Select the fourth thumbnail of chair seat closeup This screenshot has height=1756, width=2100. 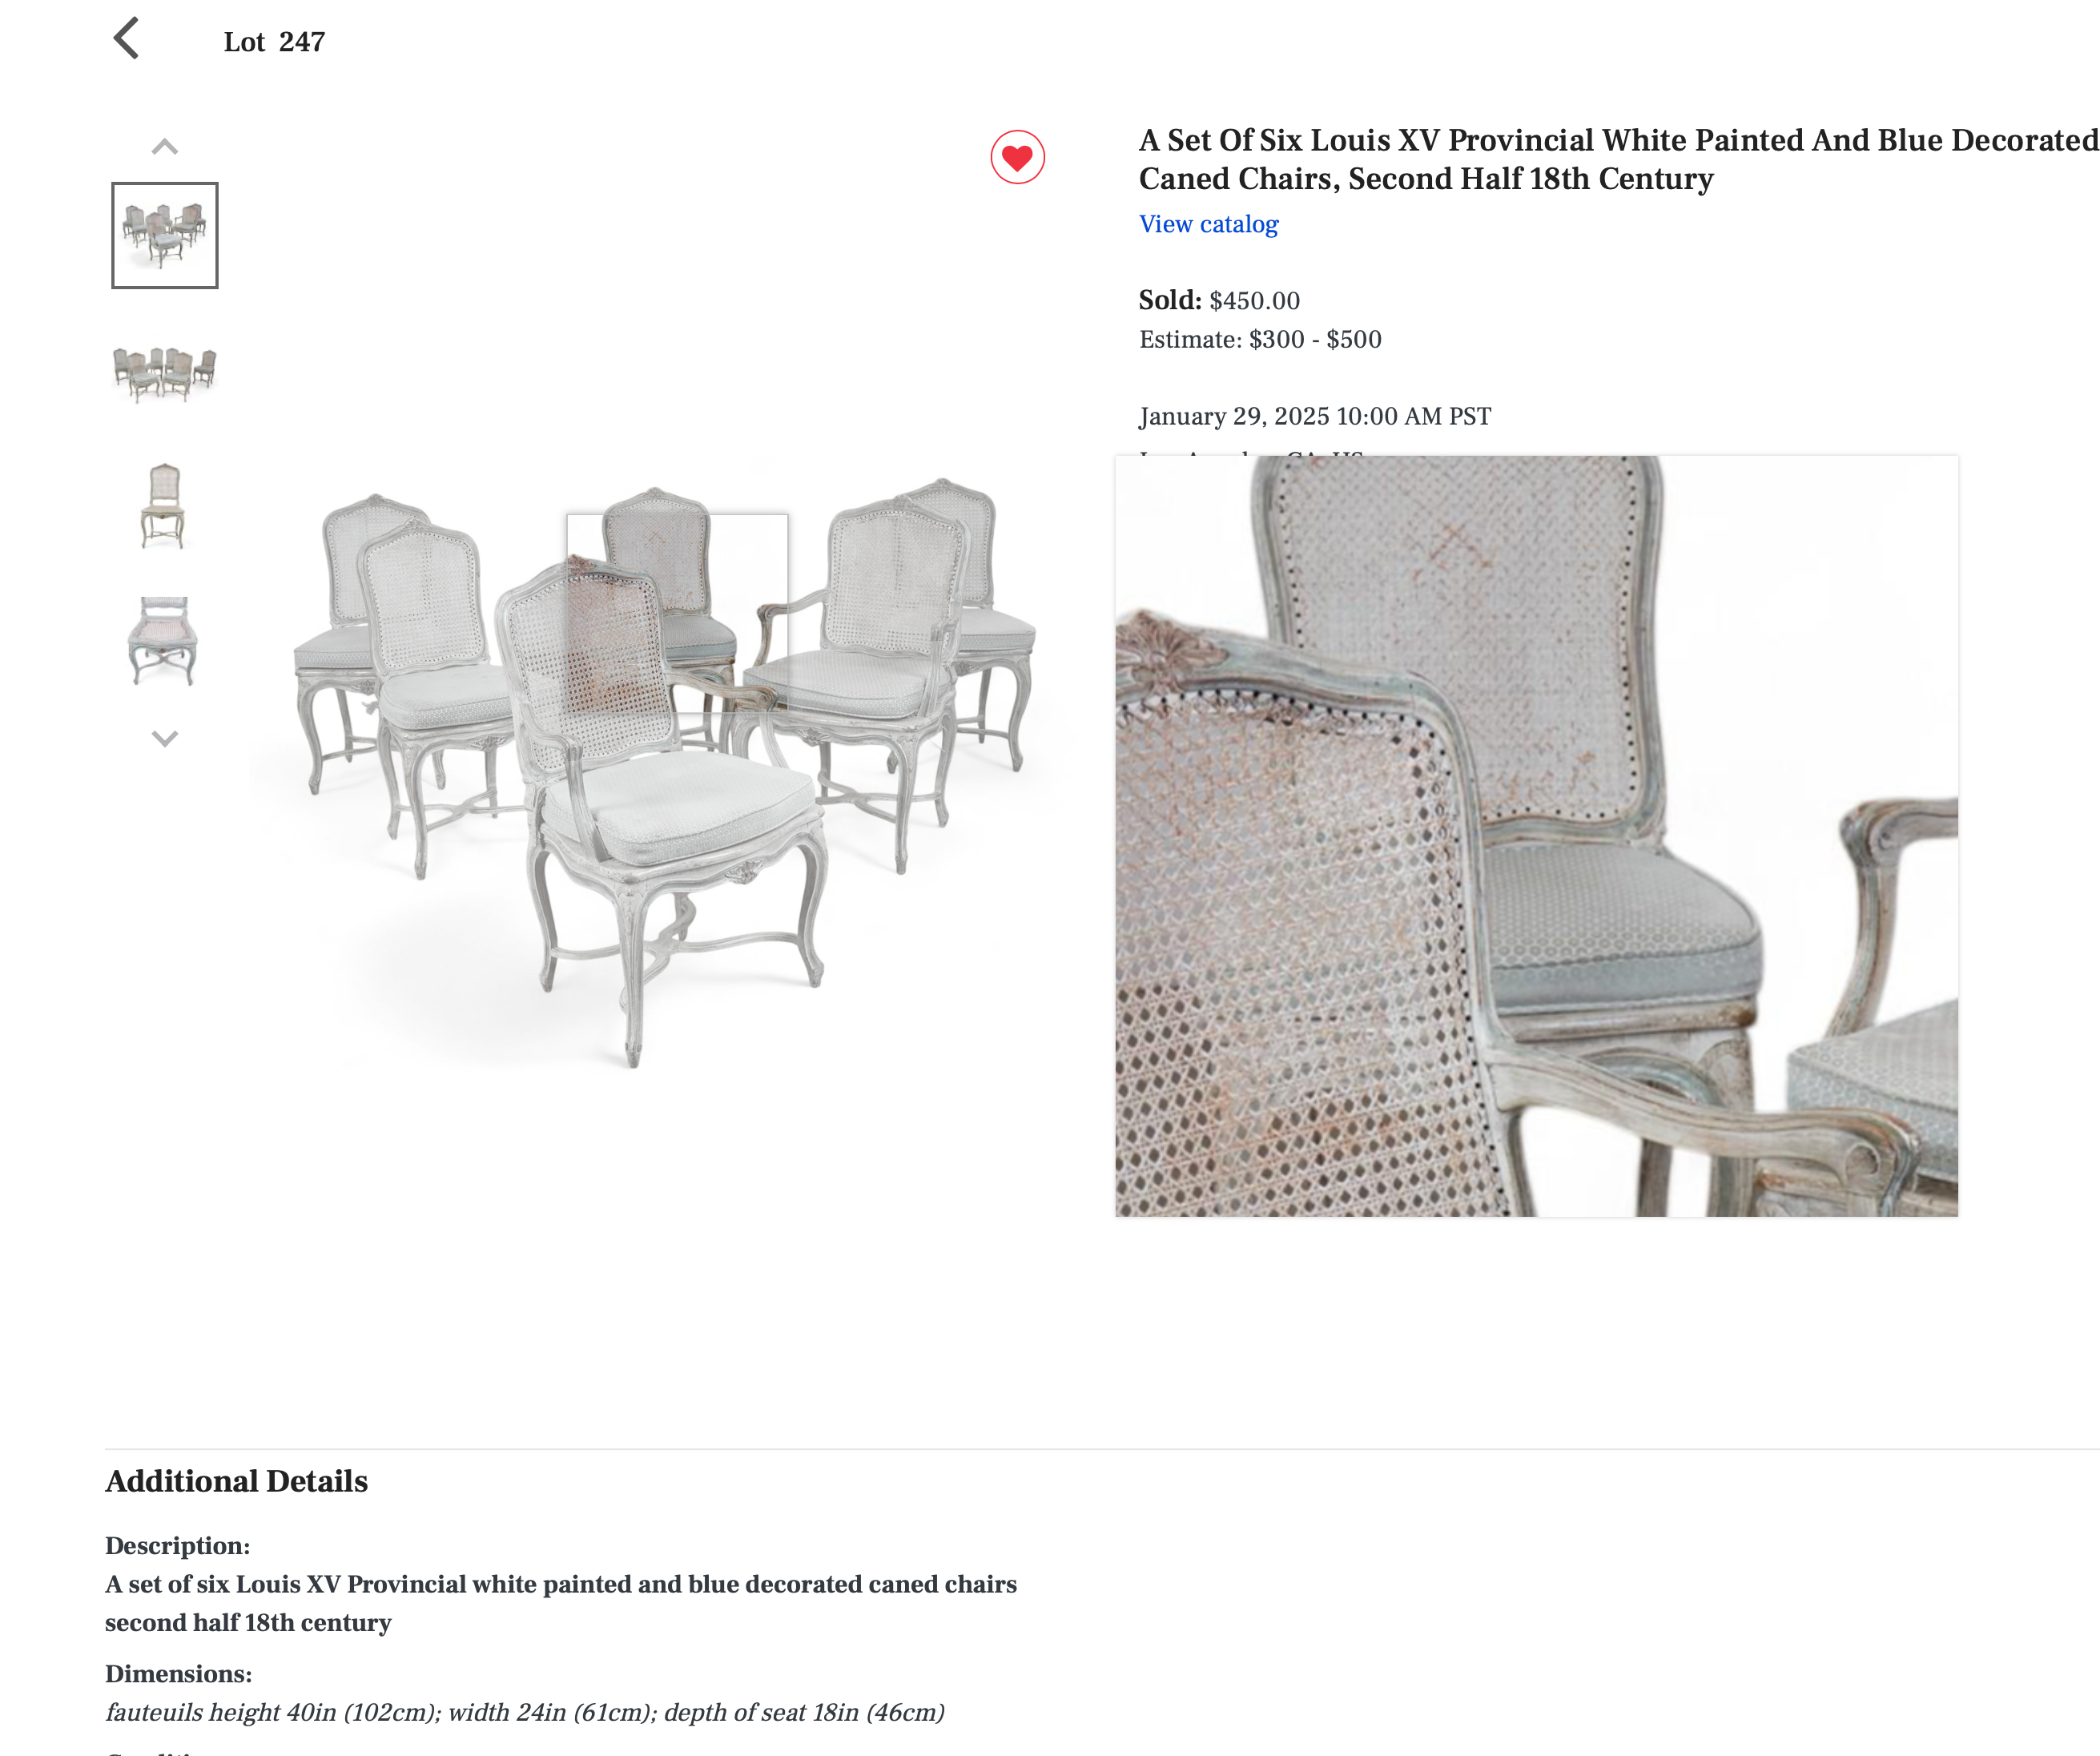pyautogui.click(x=163, y=641)
